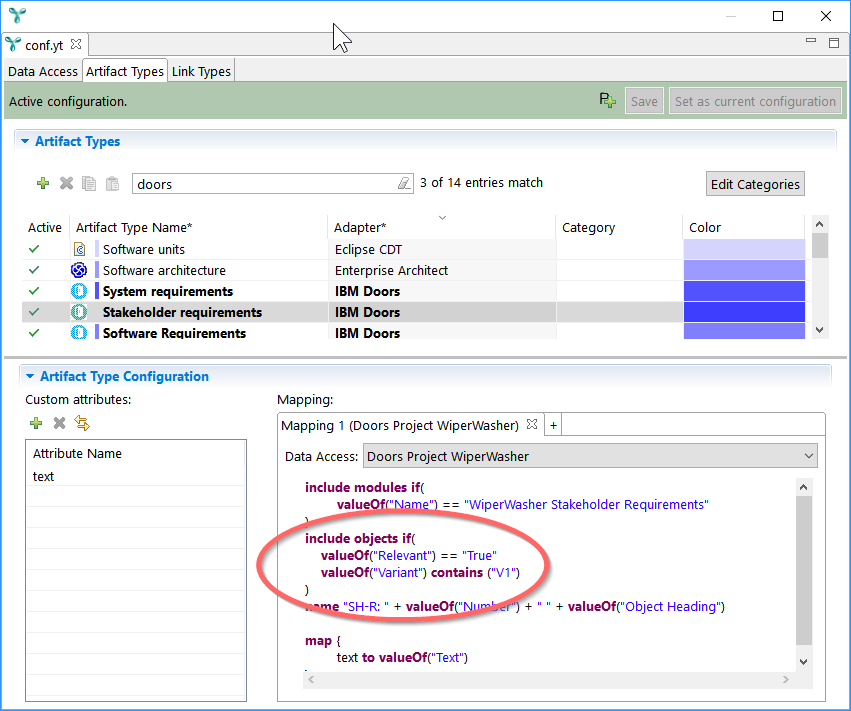Pick color swatch for Software architecture
The width and height of the screenshot is (851, 711).
[x=744, y=270]
